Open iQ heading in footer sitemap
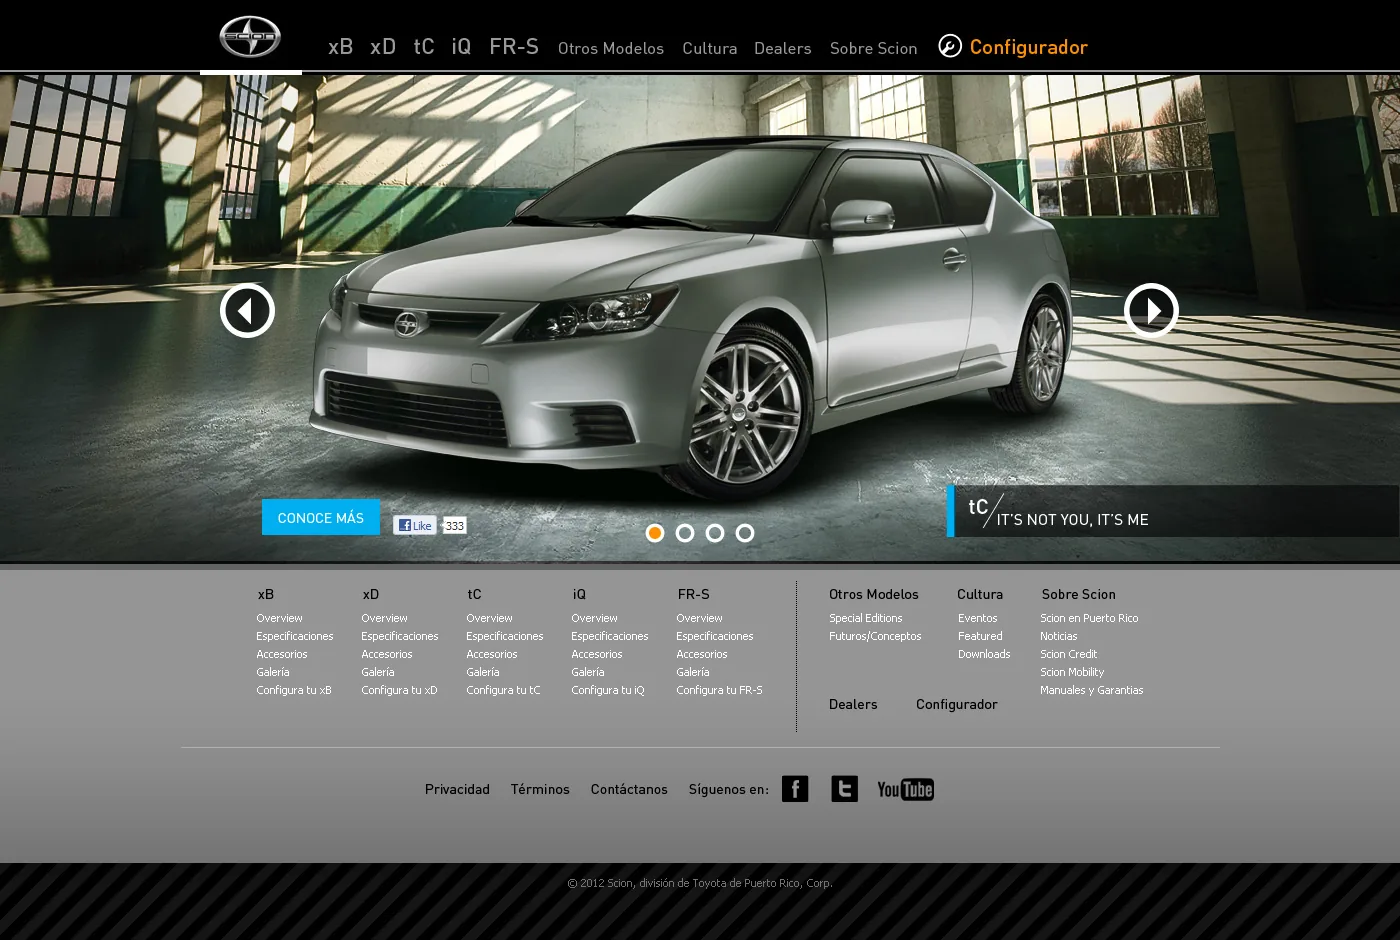The width and height of the screenshot is (1400, 940). coord(580,594)
